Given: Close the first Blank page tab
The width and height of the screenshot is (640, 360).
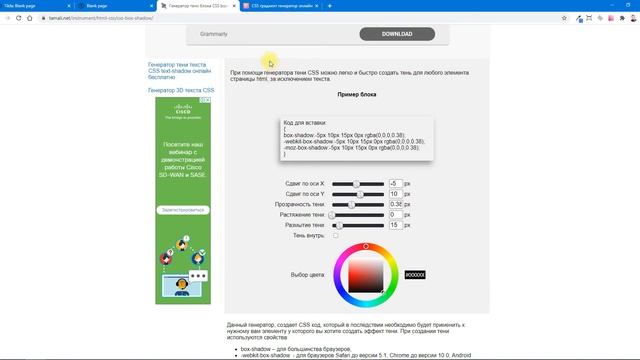Looking at the screenshot, I should [x=69, y=6].
